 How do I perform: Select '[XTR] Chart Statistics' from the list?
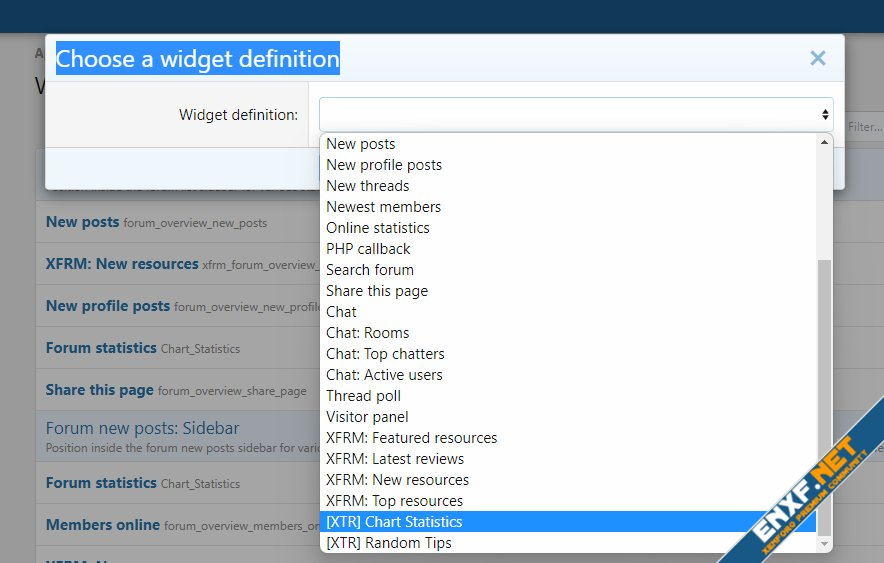pos(394,522)
